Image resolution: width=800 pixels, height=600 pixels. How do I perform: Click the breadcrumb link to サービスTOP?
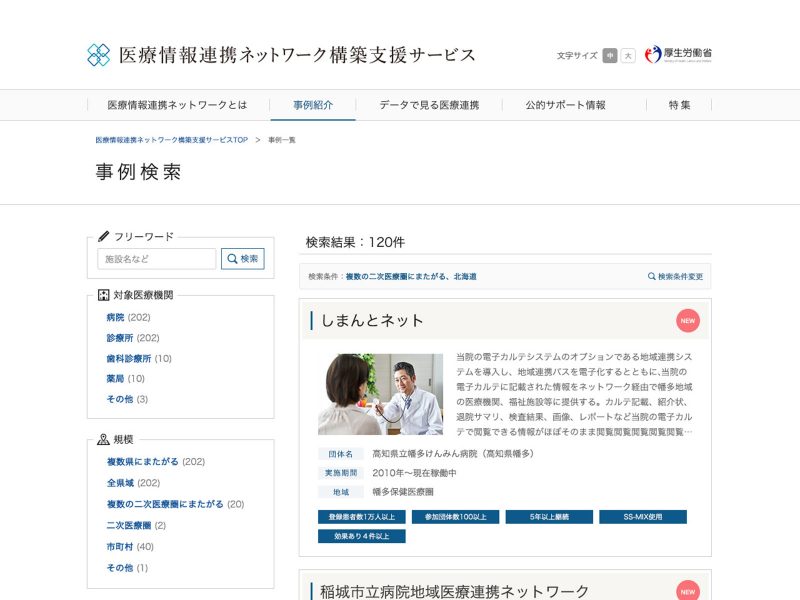(171, 140)
